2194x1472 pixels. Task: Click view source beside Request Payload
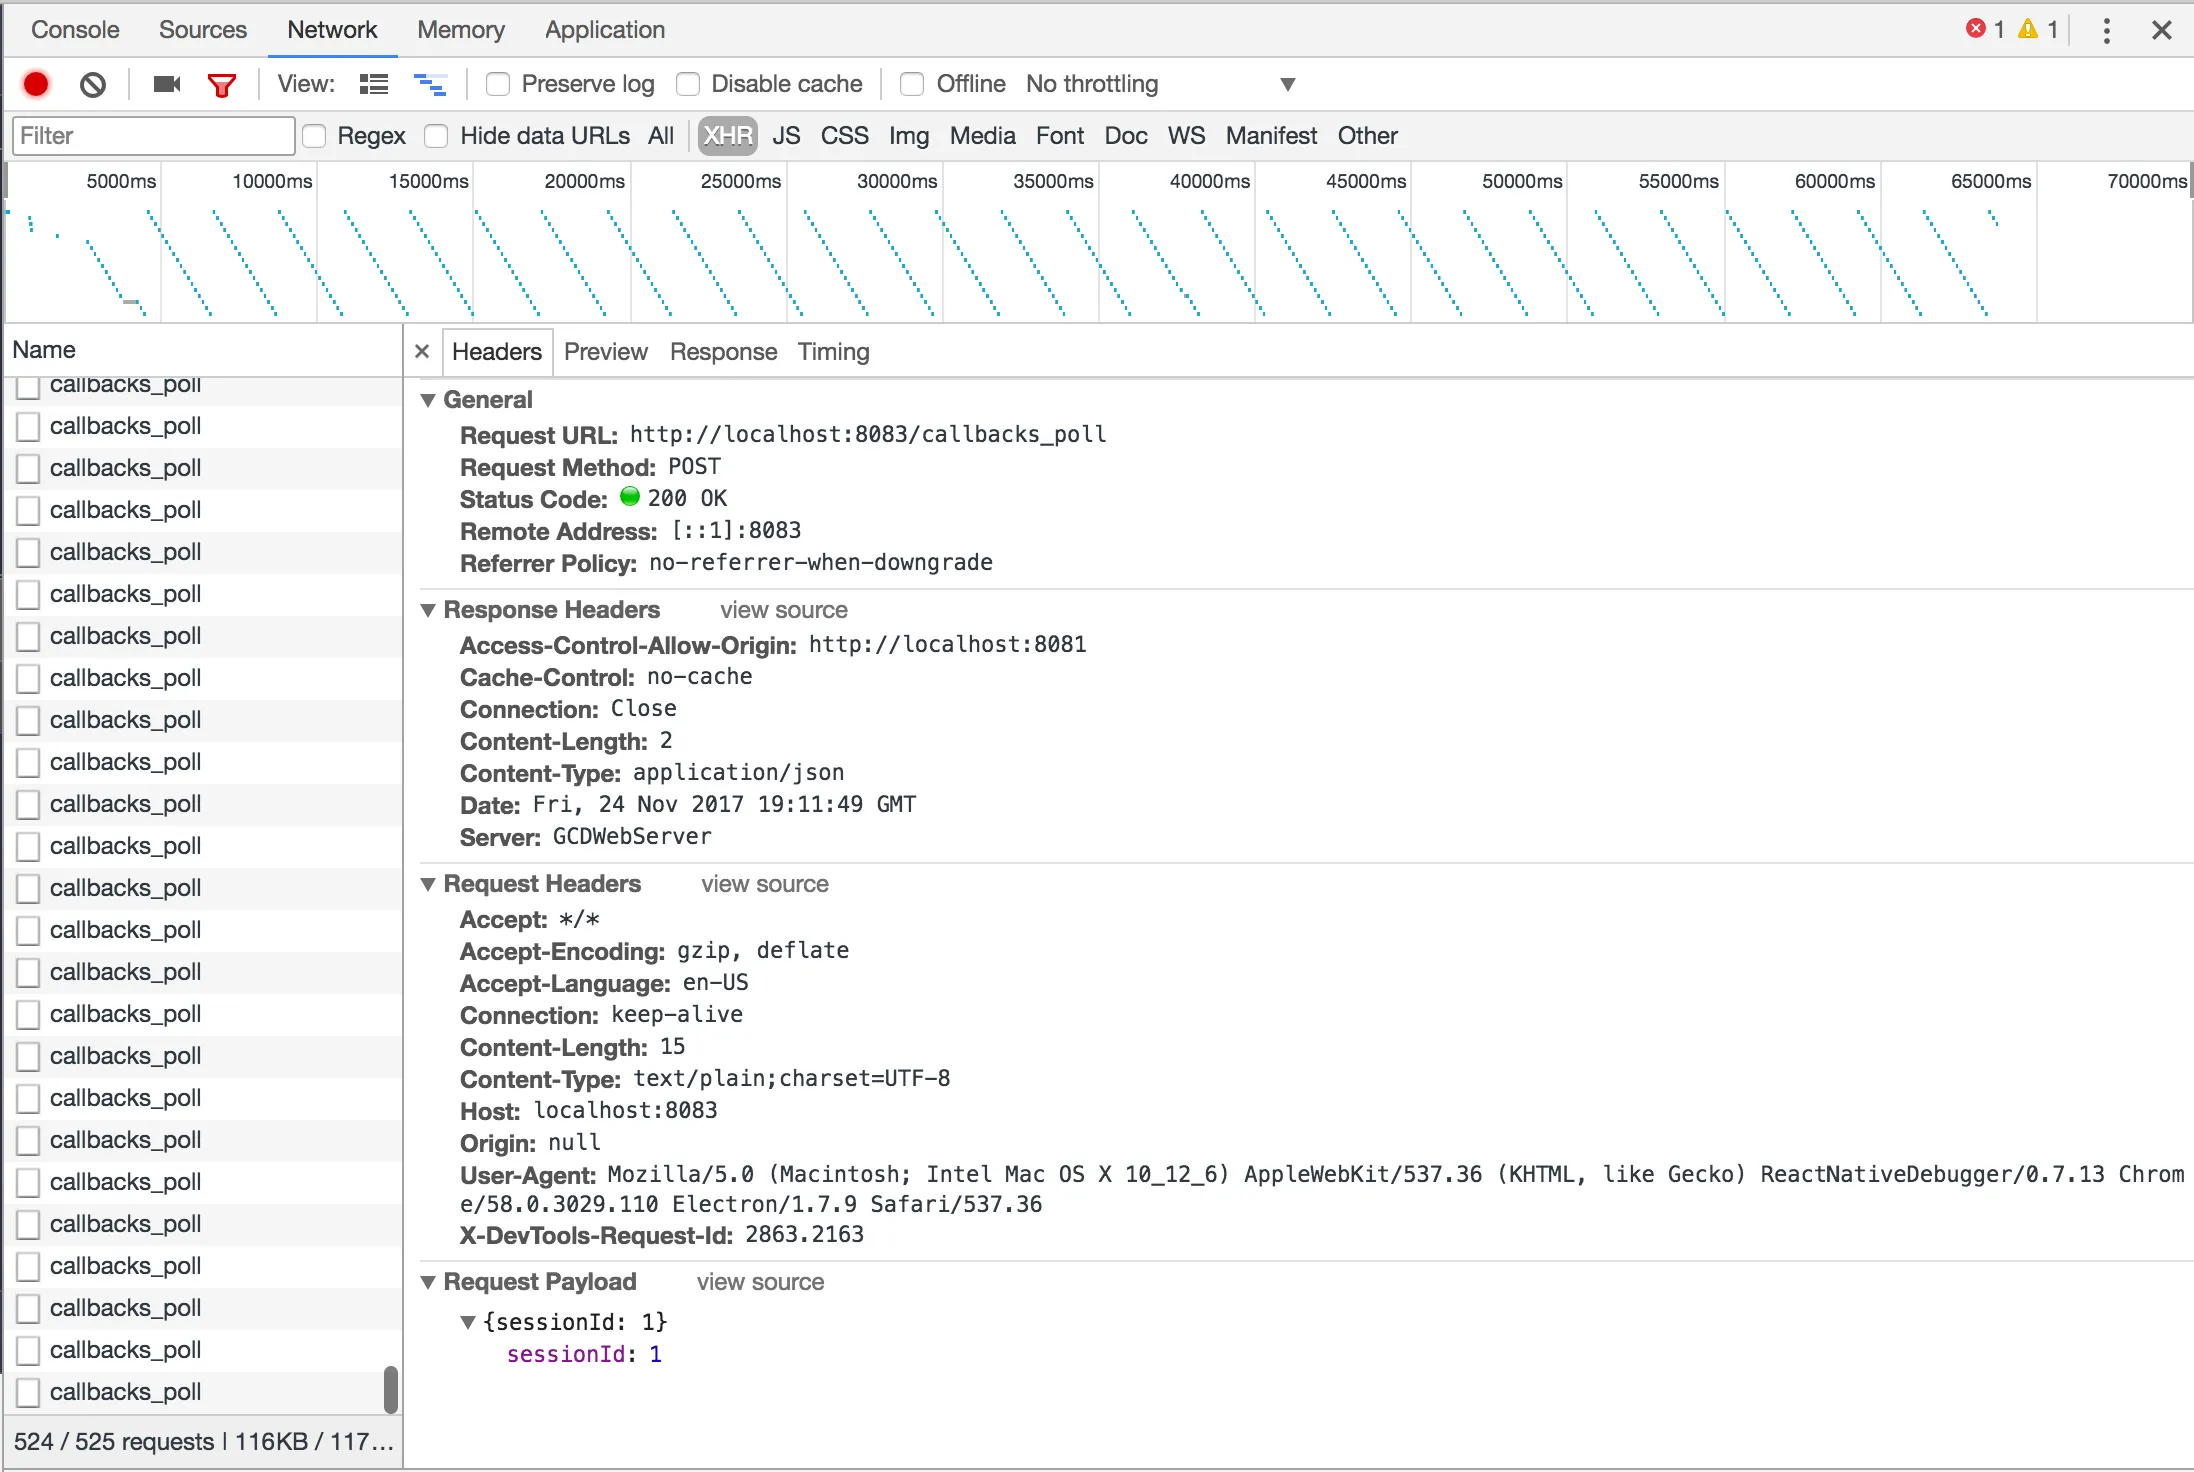click(x=760, y=1282)
